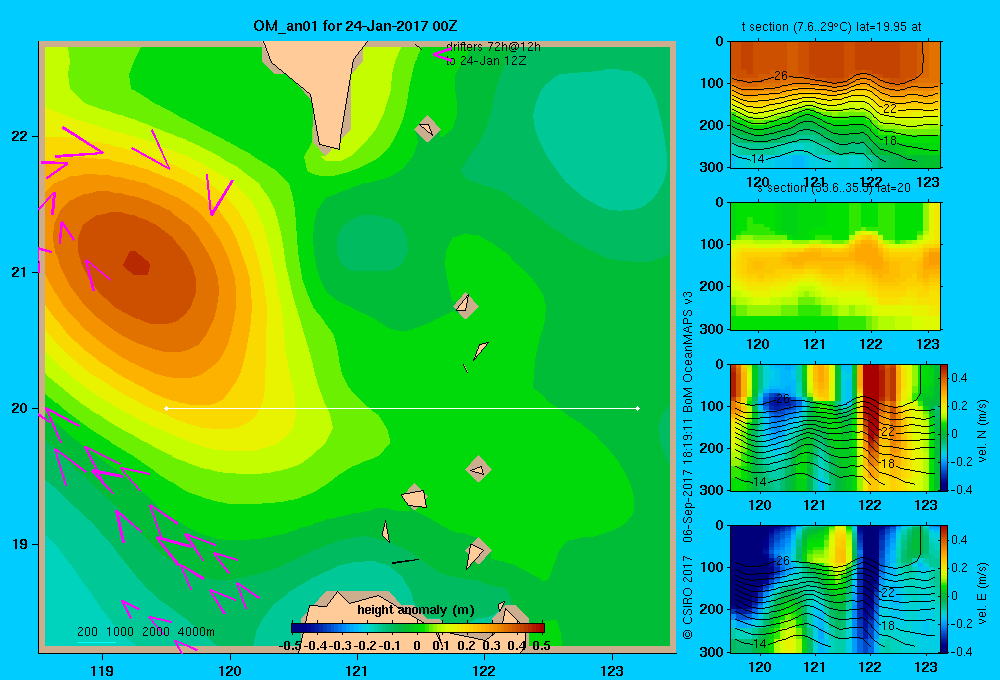Click the 'height anomaly (m)' label
1000x680 pixels.
pos(416,610)
